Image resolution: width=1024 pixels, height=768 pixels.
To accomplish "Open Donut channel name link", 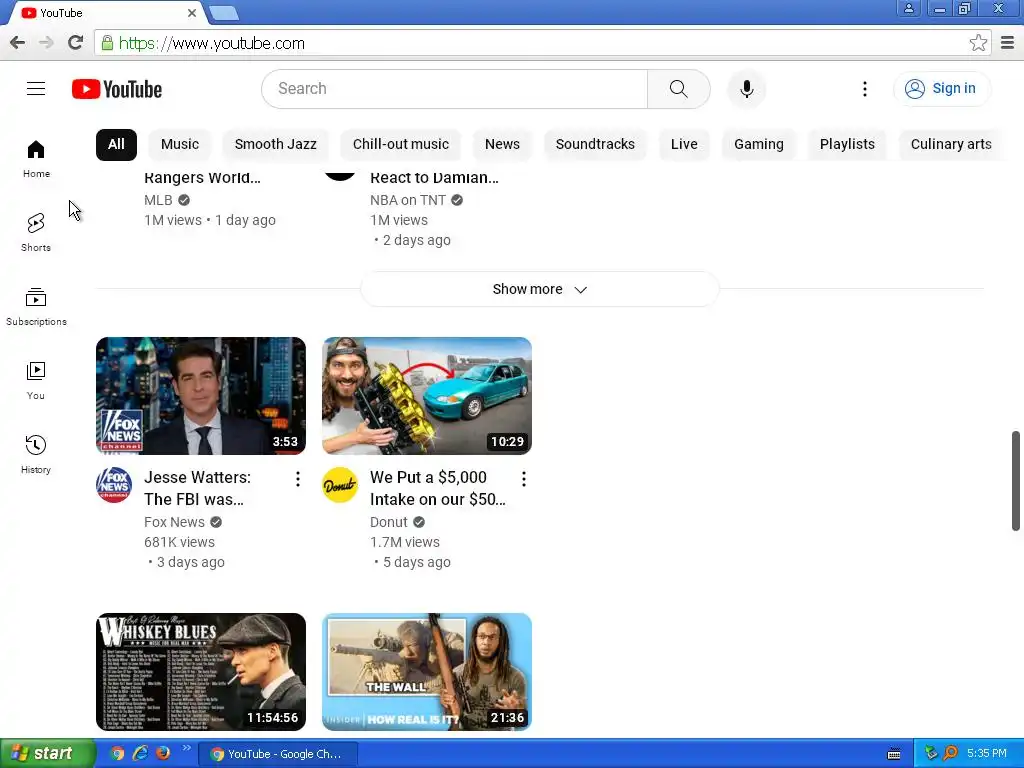I will click(389, 522).
